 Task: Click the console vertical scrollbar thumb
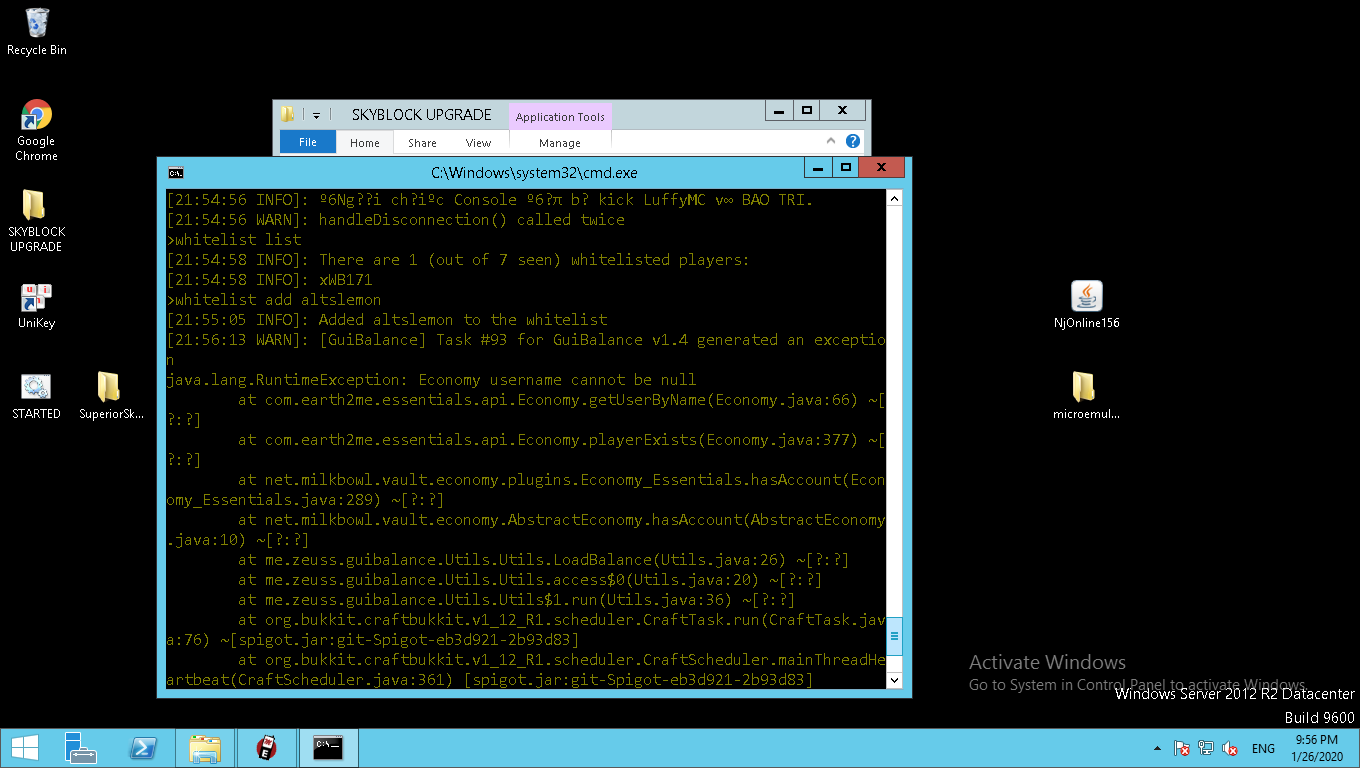coord(894,635)
